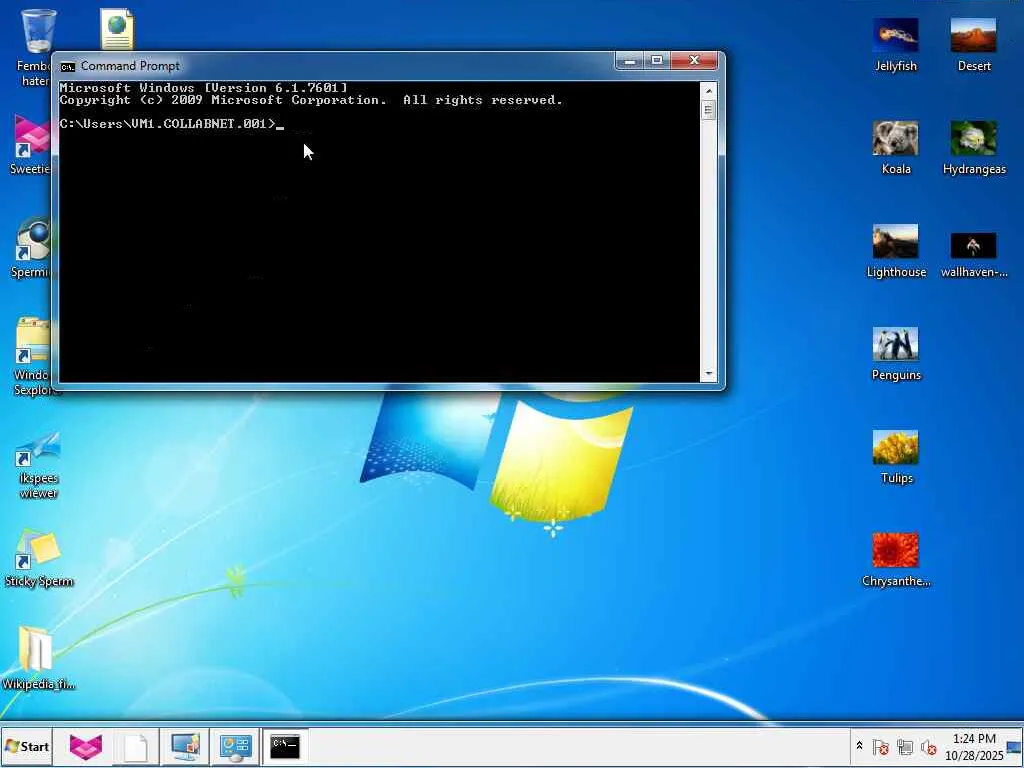Activate Command Prompt taskbar button
Screen dimensions: 1024x768
(285, 746)
